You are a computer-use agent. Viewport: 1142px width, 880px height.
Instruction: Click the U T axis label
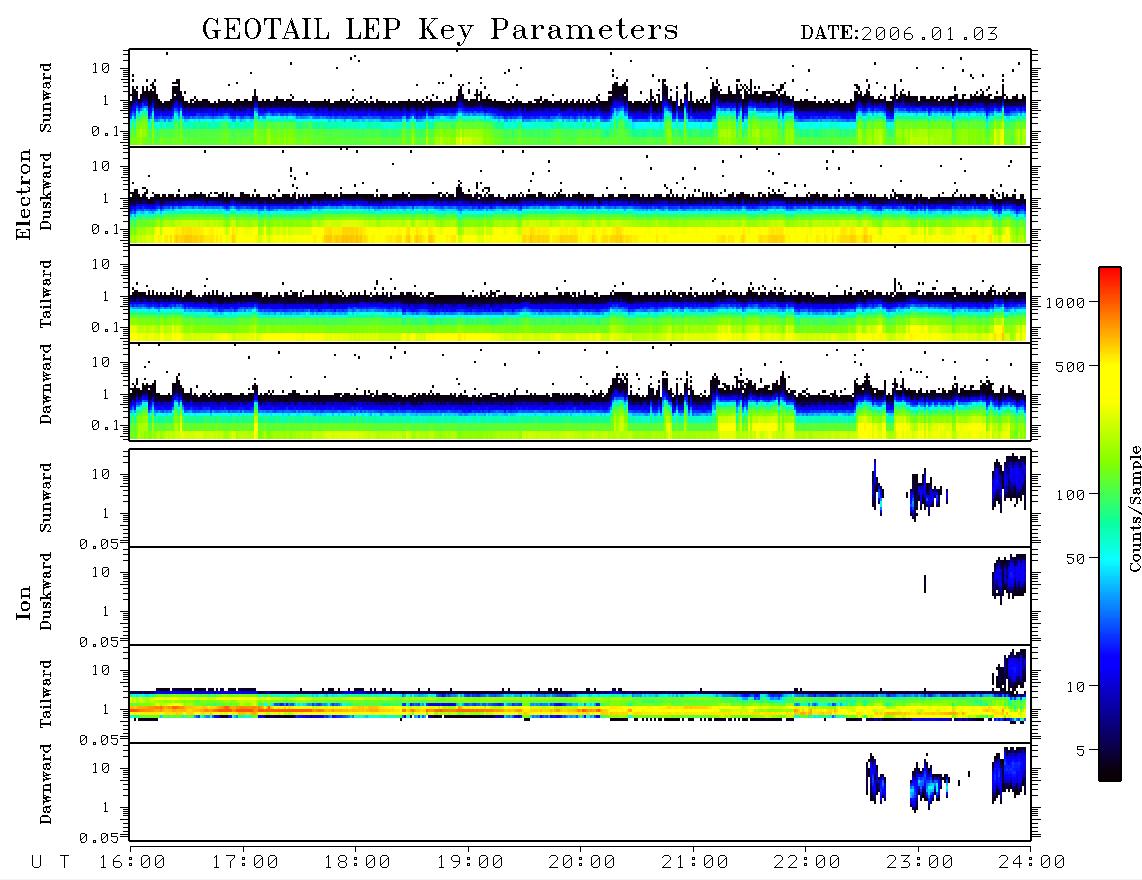tap(51, 862)
